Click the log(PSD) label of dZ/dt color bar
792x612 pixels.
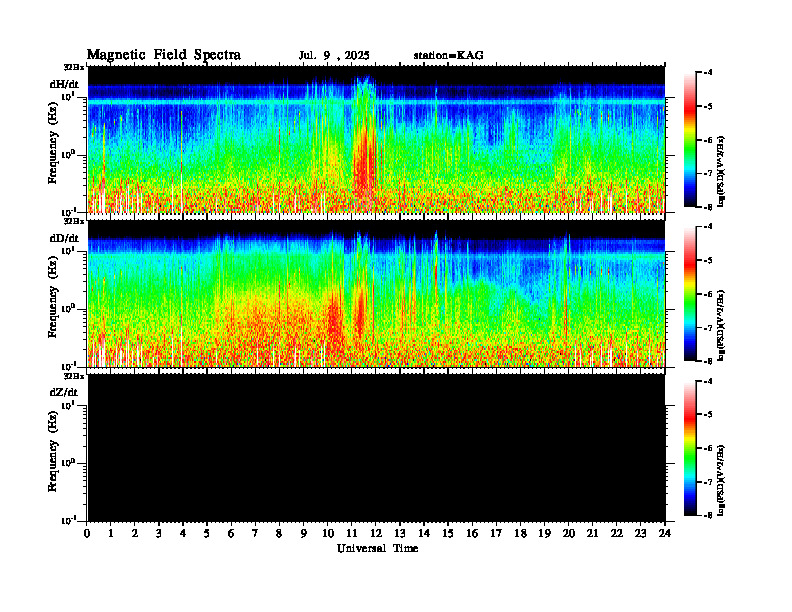point(722,479)
